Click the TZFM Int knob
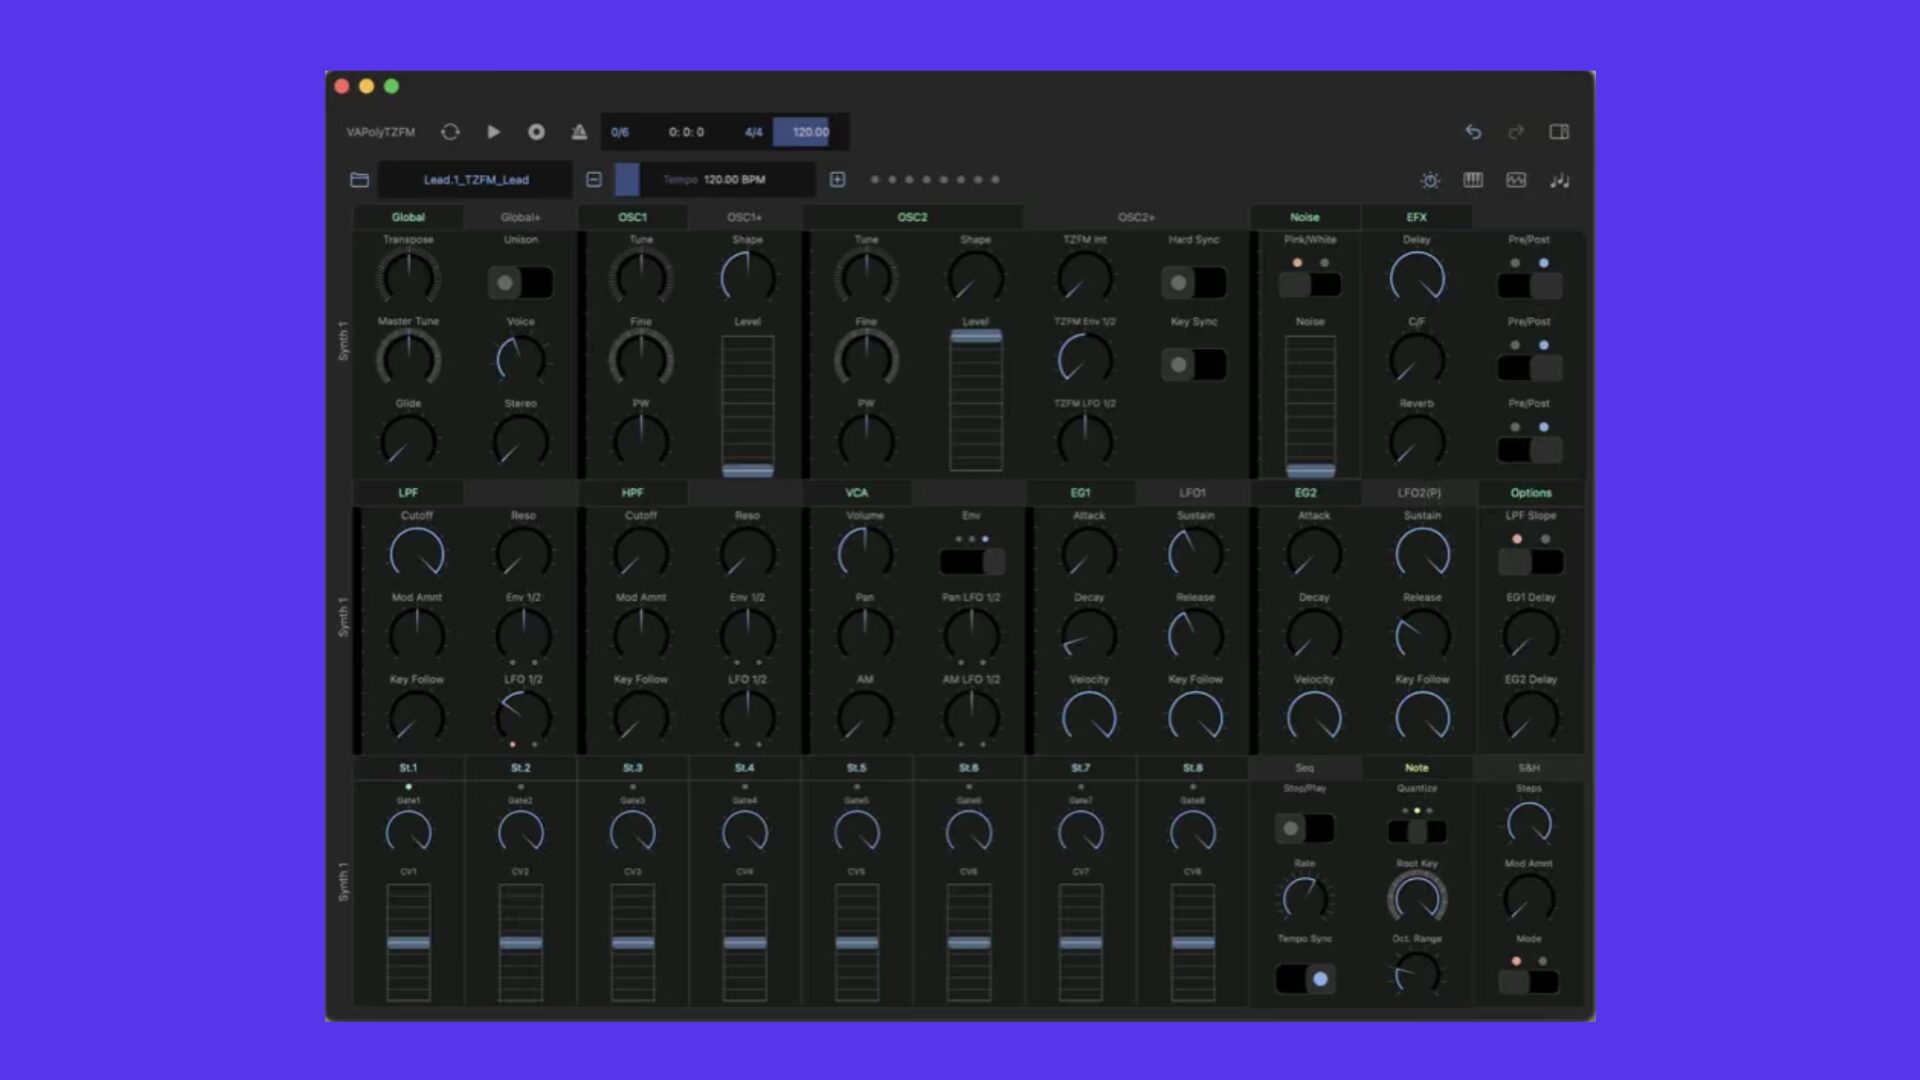1920x1080 pixels. click(1085, 277)
